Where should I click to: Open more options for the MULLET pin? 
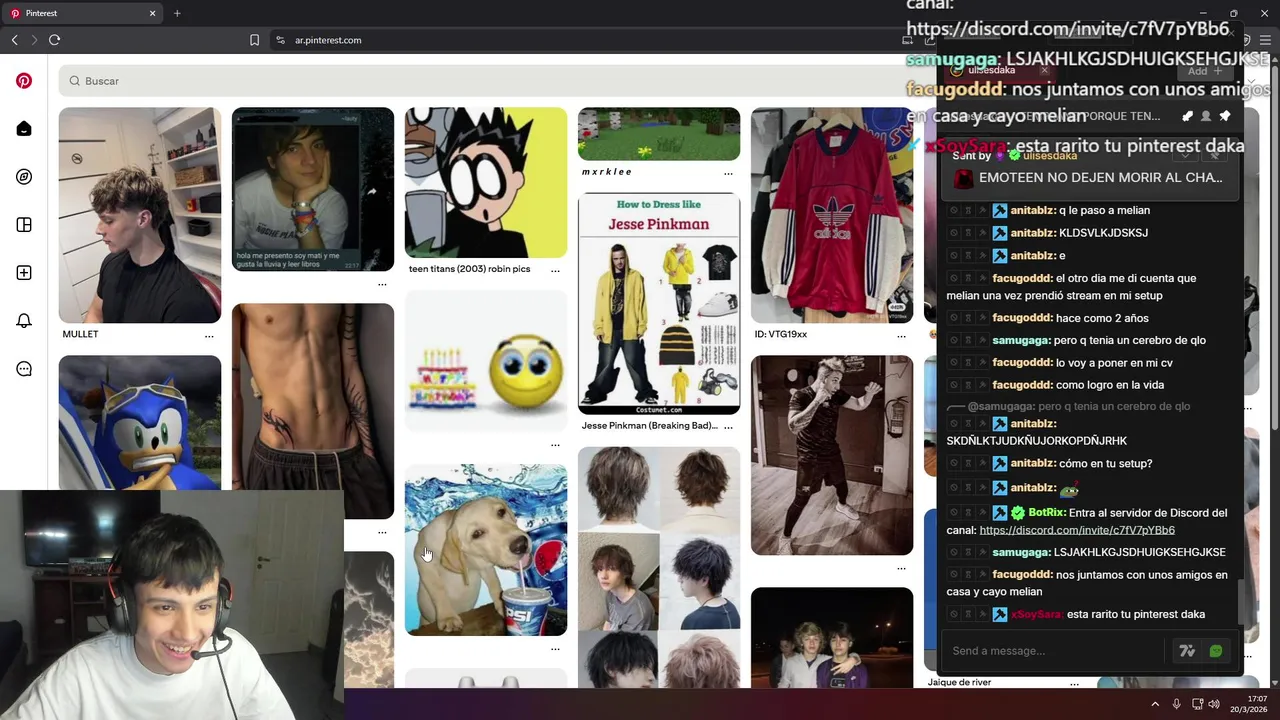[209, 336]
